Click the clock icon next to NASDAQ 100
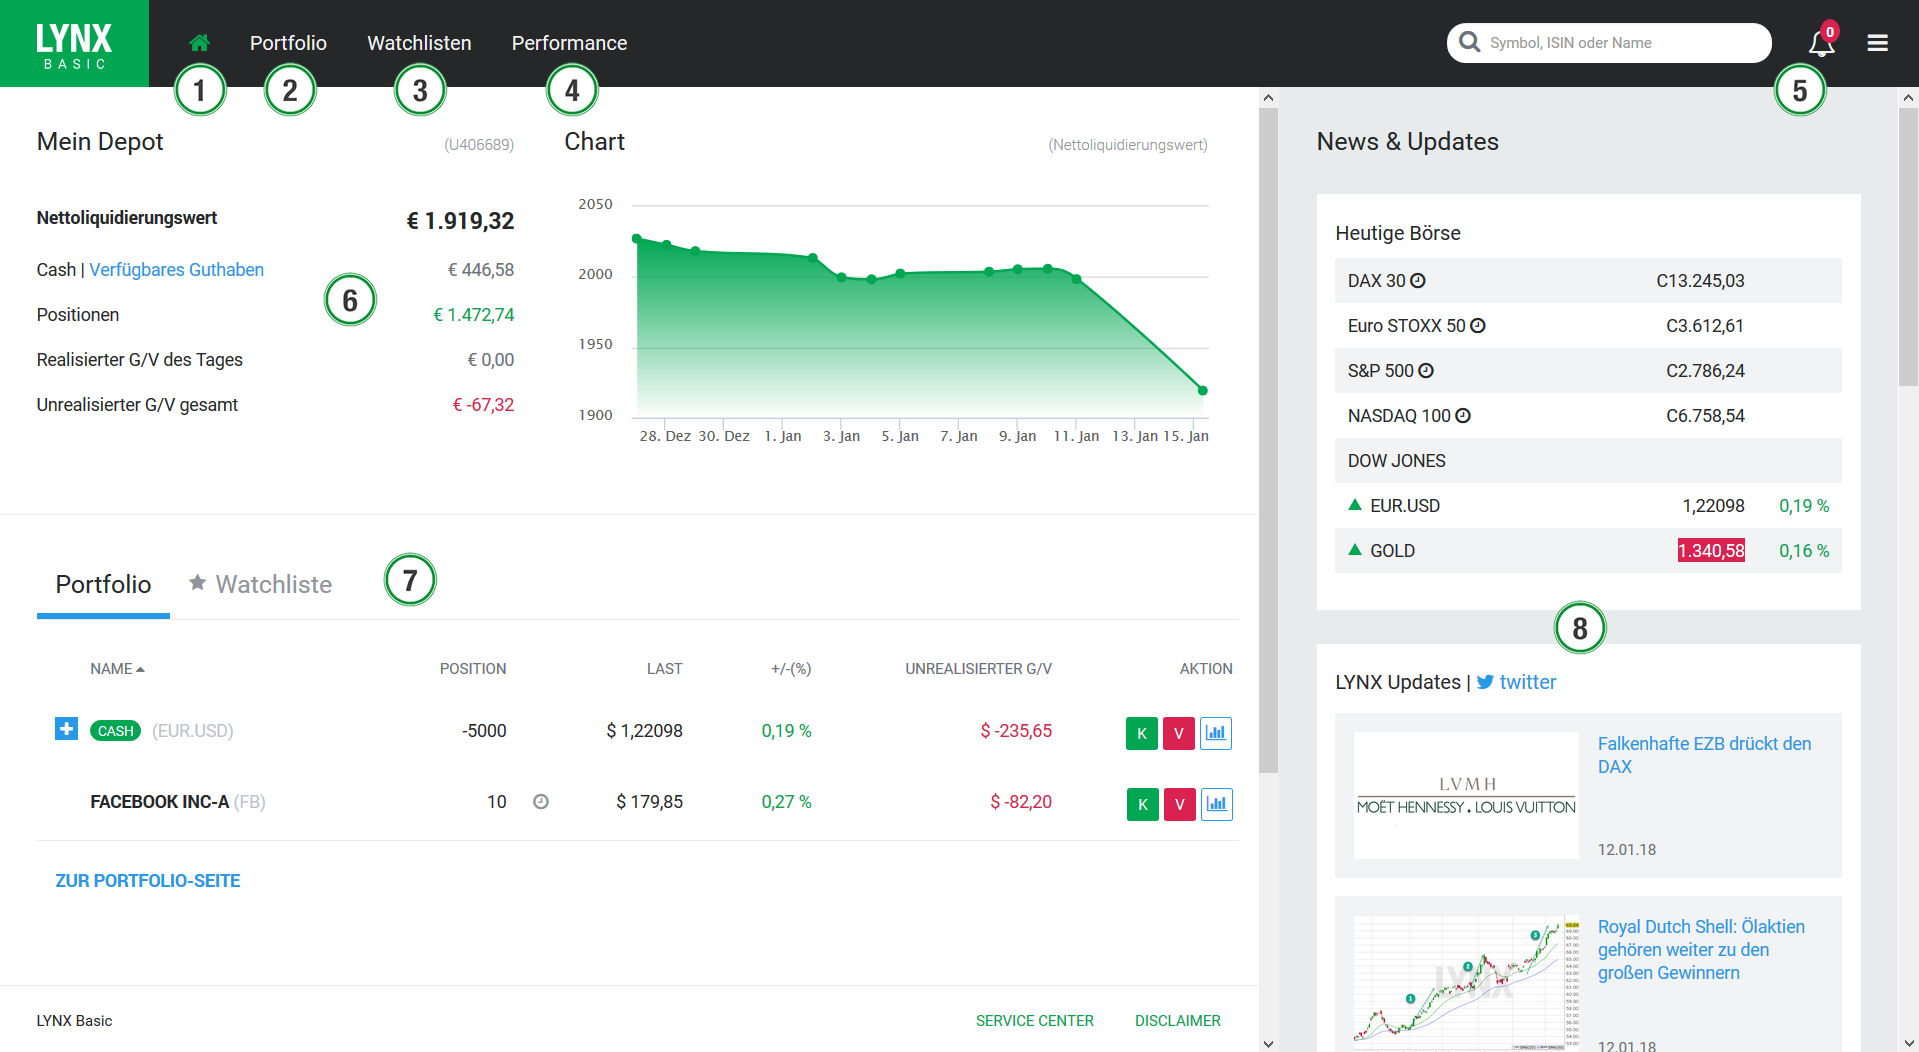The width and height of the screenshot is (1919, 1052). tap(1463, 416)
